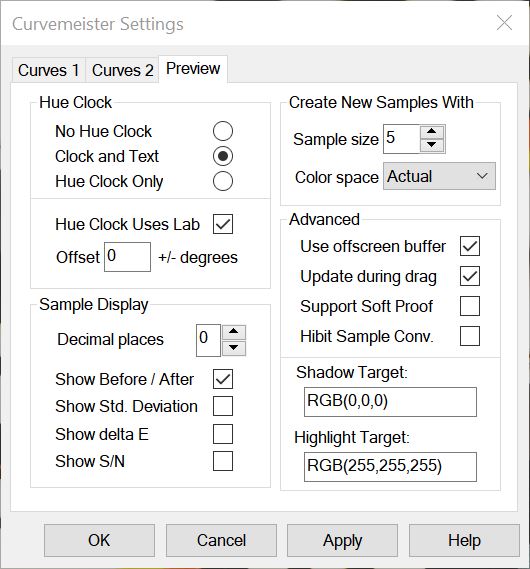
Task: Enable Show Std. Deviation checkbox
Action: point(223,406)
